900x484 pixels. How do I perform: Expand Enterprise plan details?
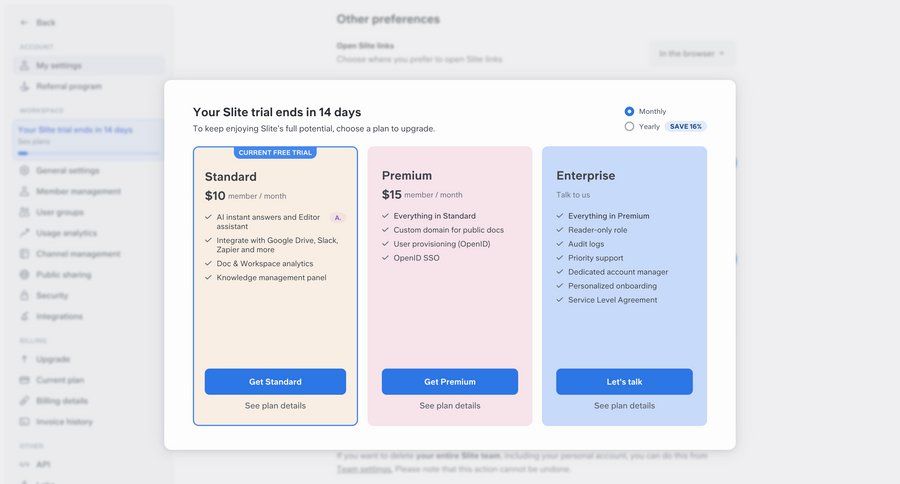[x=624, y=406]
